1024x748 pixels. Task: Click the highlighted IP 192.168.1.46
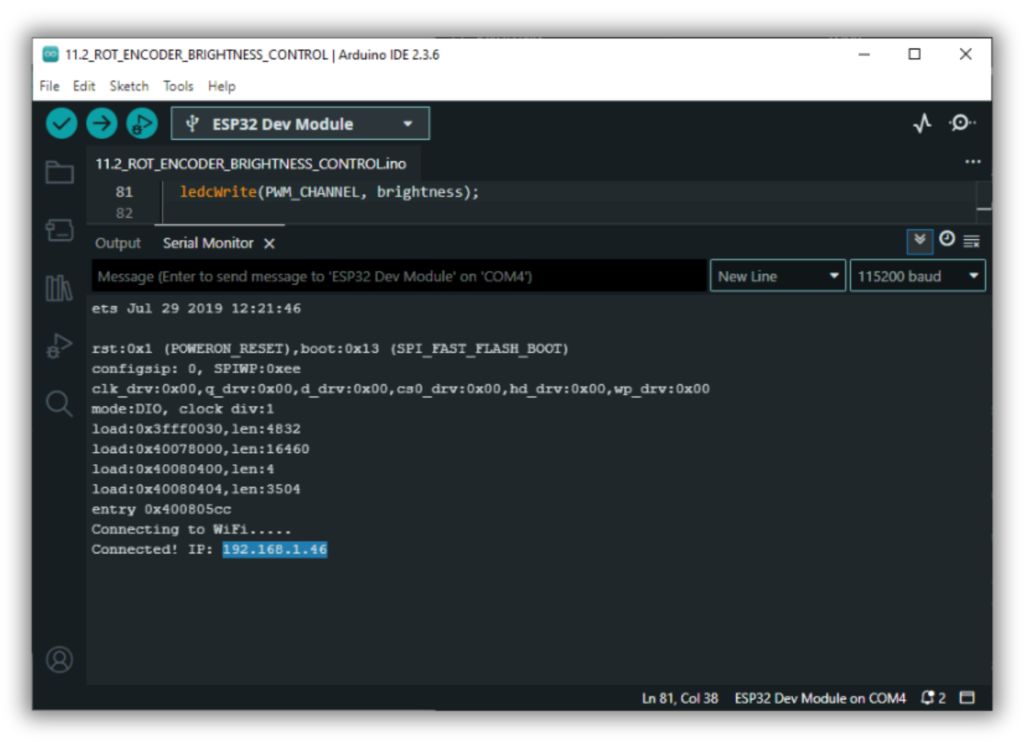coord(275,549)
